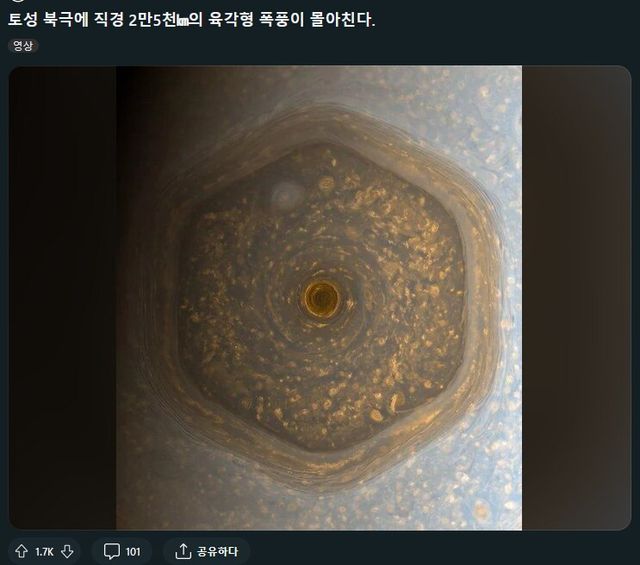Image resolution: width=640 pixels, height=565 pixels.
Task: Click the 1.7K vote count
Action: click(x=44, y=552)
